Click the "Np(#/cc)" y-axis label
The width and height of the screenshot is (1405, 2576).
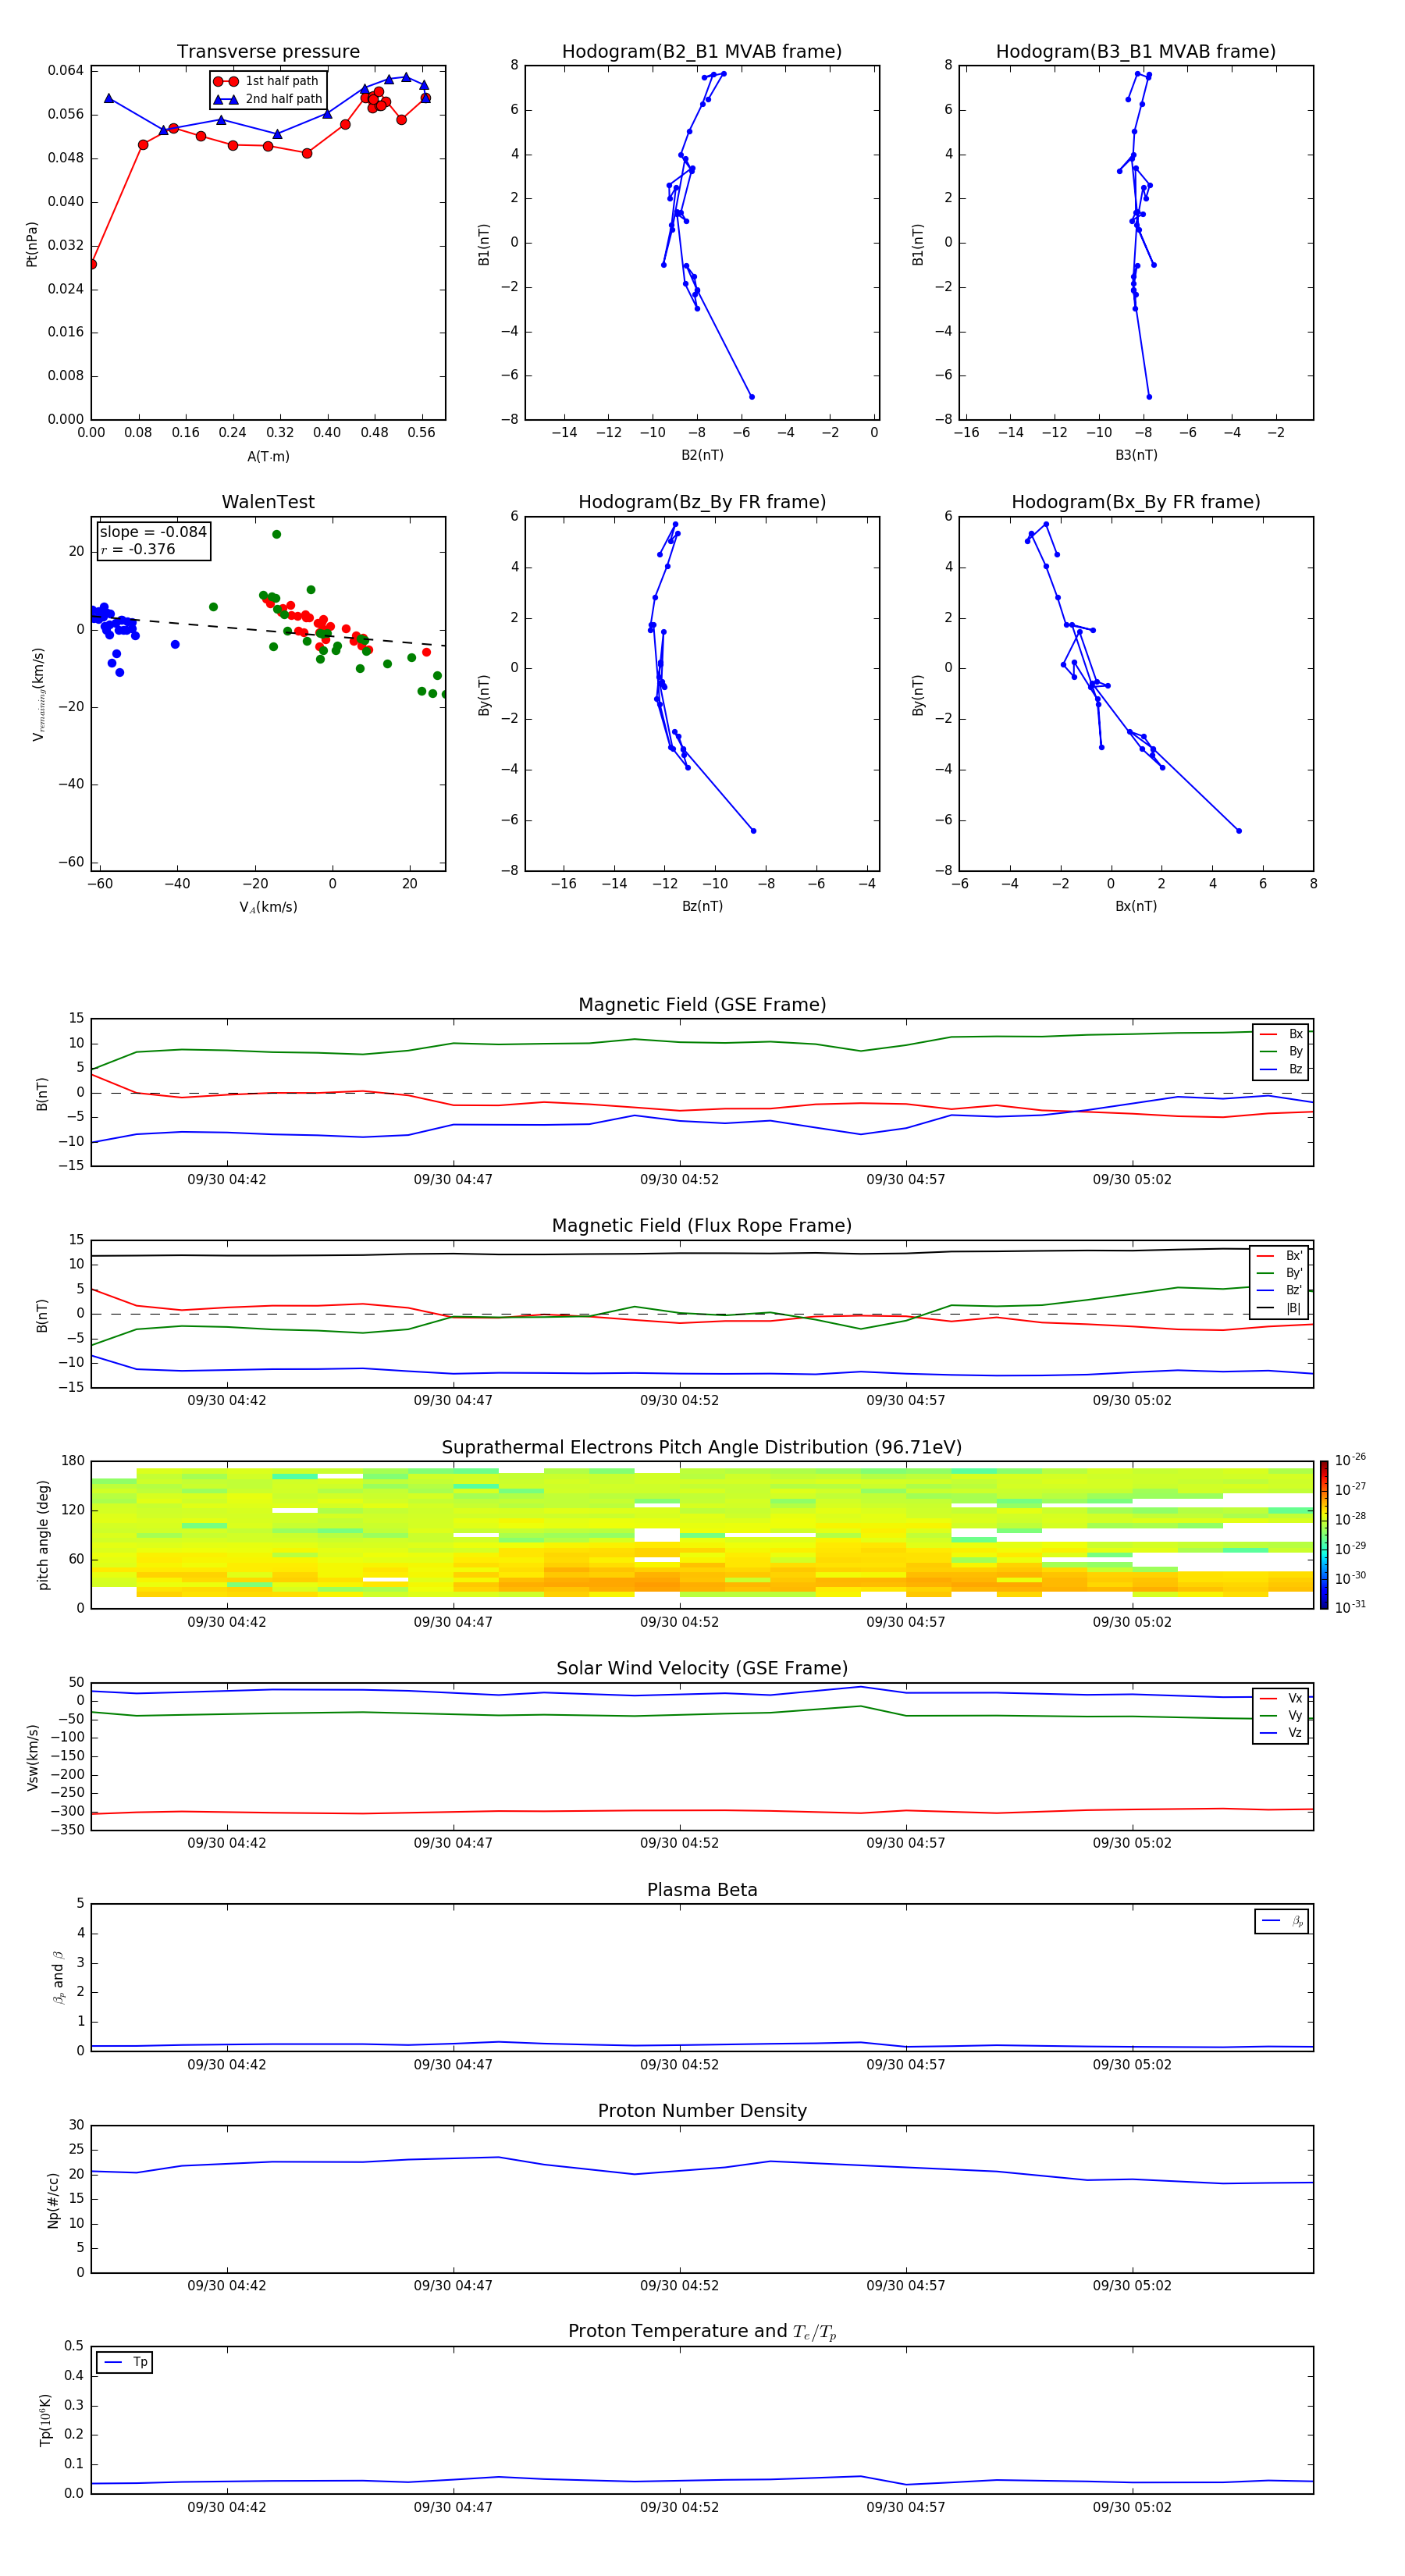pos(53,2199)
